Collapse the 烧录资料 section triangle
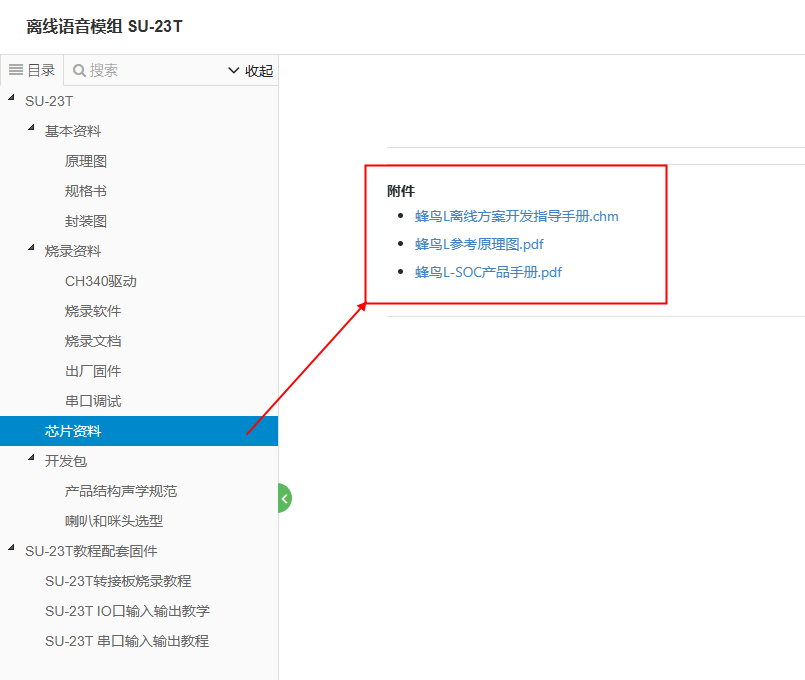The image size is (805, 680). (x=31, y=248)
